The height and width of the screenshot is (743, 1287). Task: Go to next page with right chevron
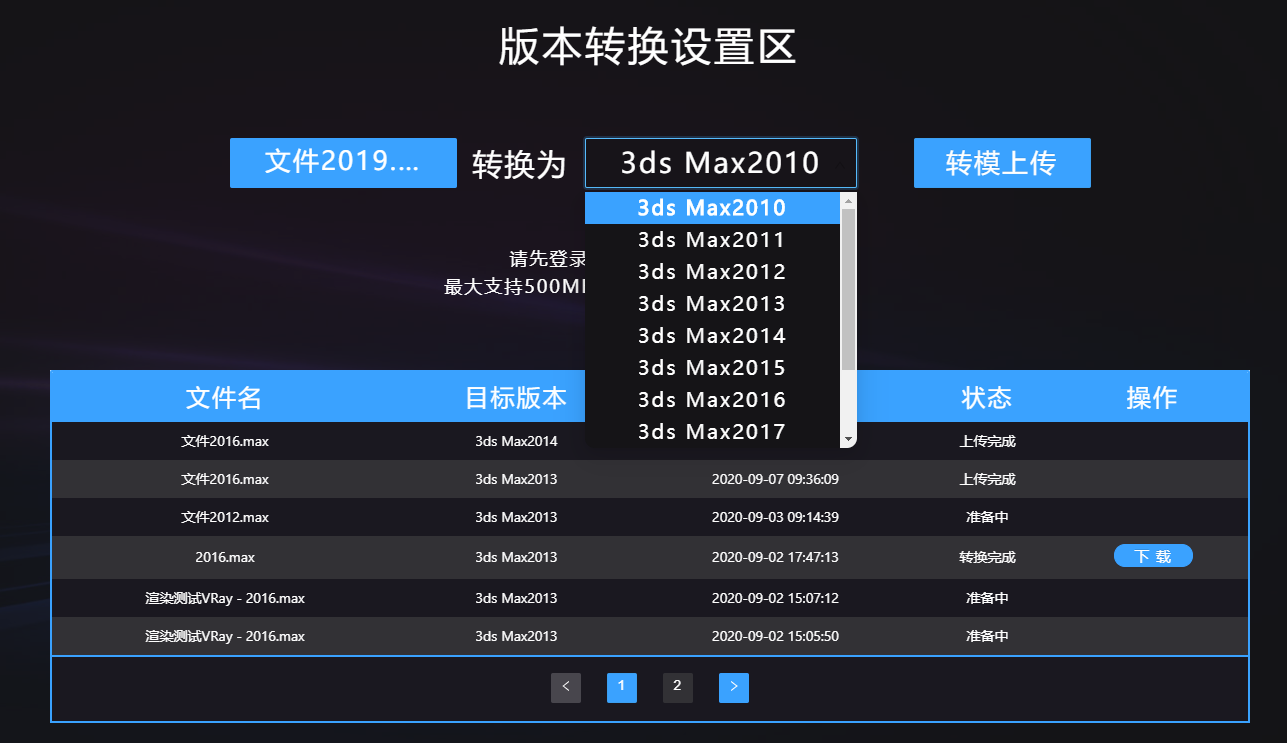[734, 687]
